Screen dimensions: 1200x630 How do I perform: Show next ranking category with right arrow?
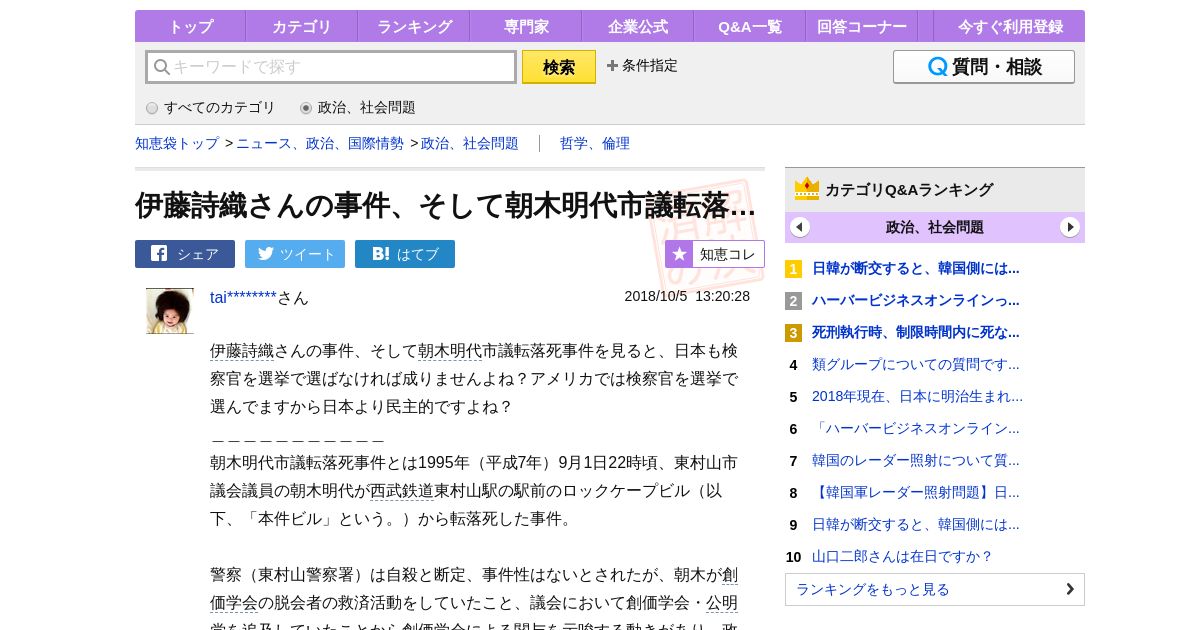tap(1070, 227)
